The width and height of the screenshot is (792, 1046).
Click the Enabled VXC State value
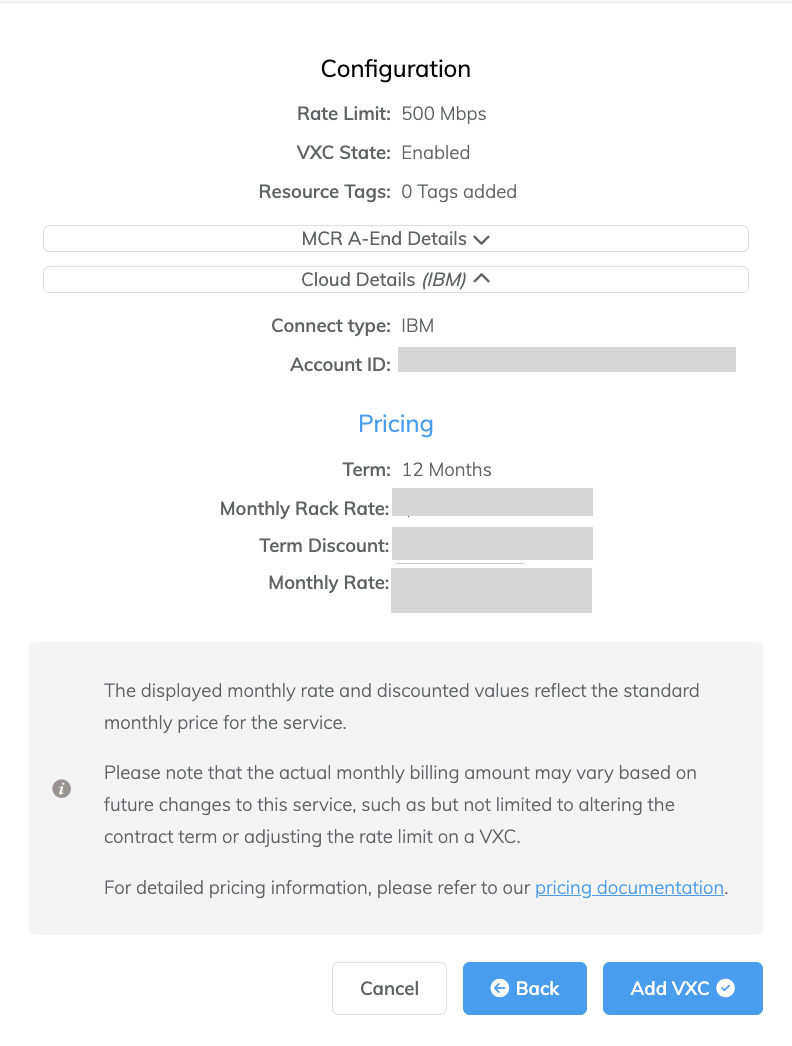click(435, 153)
